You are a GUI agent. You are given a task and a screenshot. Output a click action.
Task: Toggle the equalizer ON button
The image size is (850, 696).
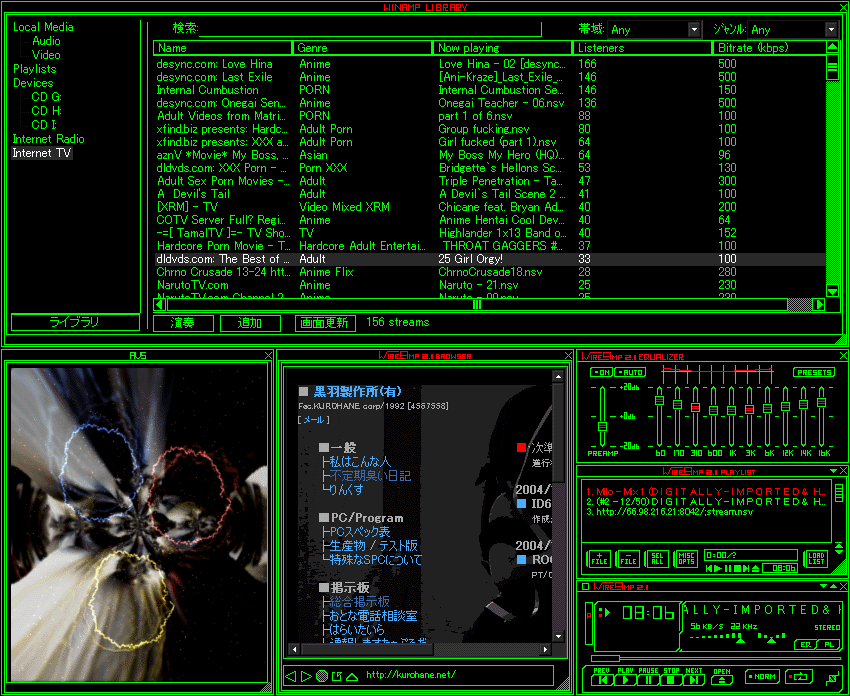point(601,372)
